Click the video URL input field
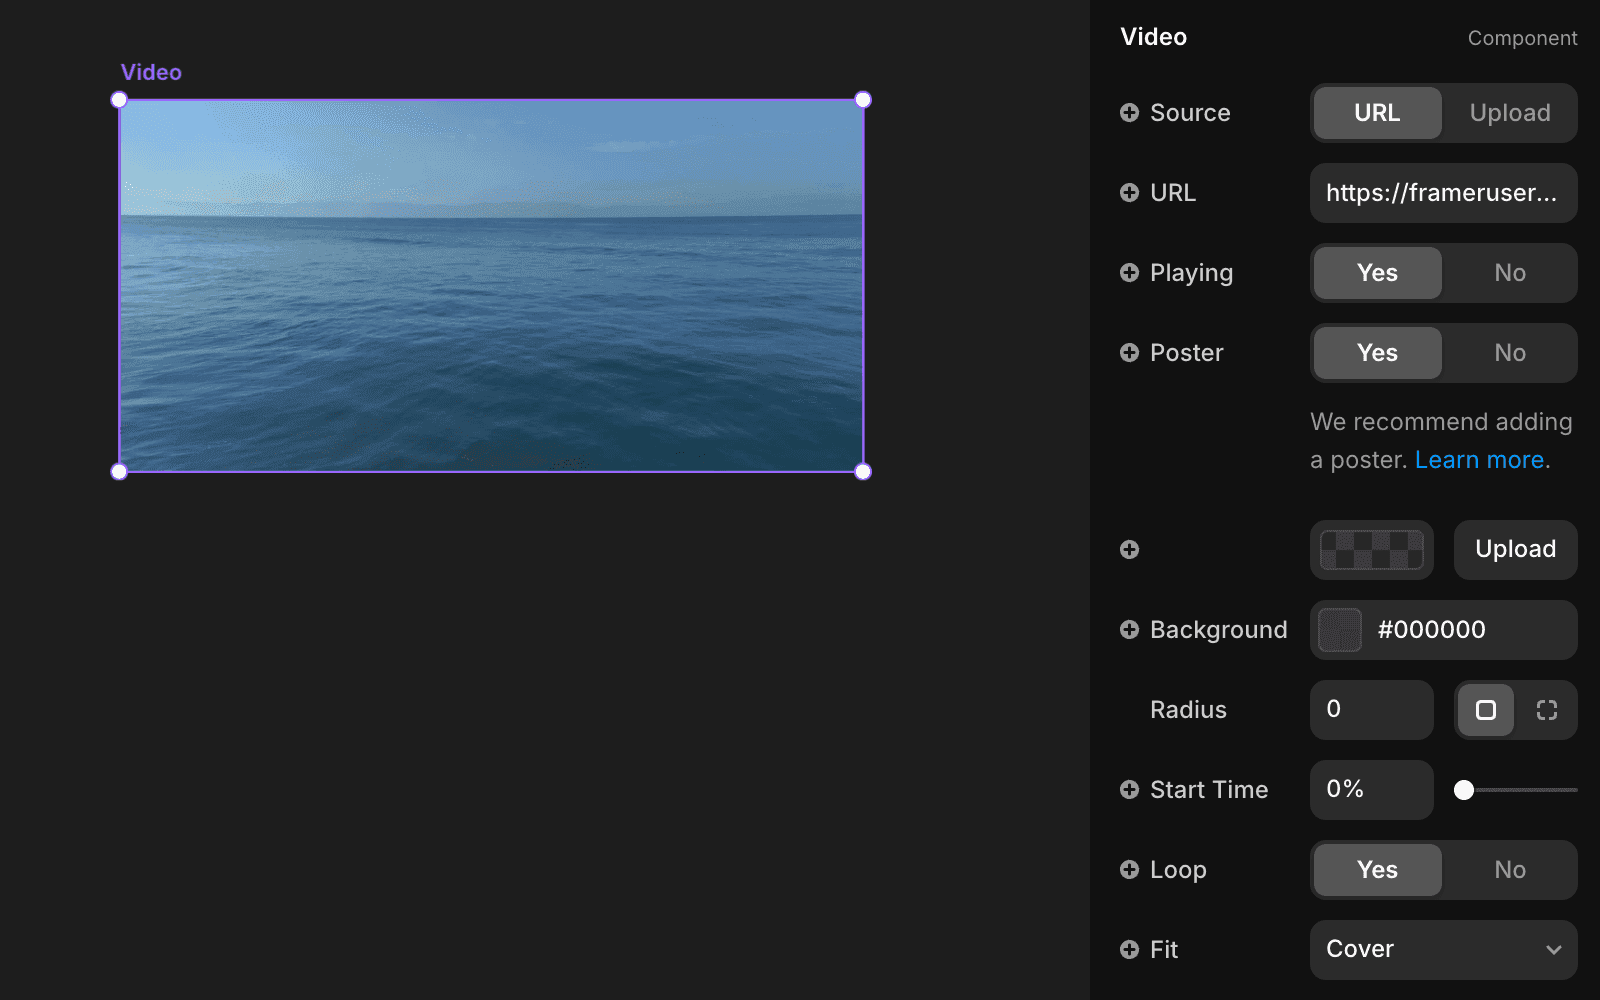Screen dimensions: 1600x1000 tap(1444, 193)
